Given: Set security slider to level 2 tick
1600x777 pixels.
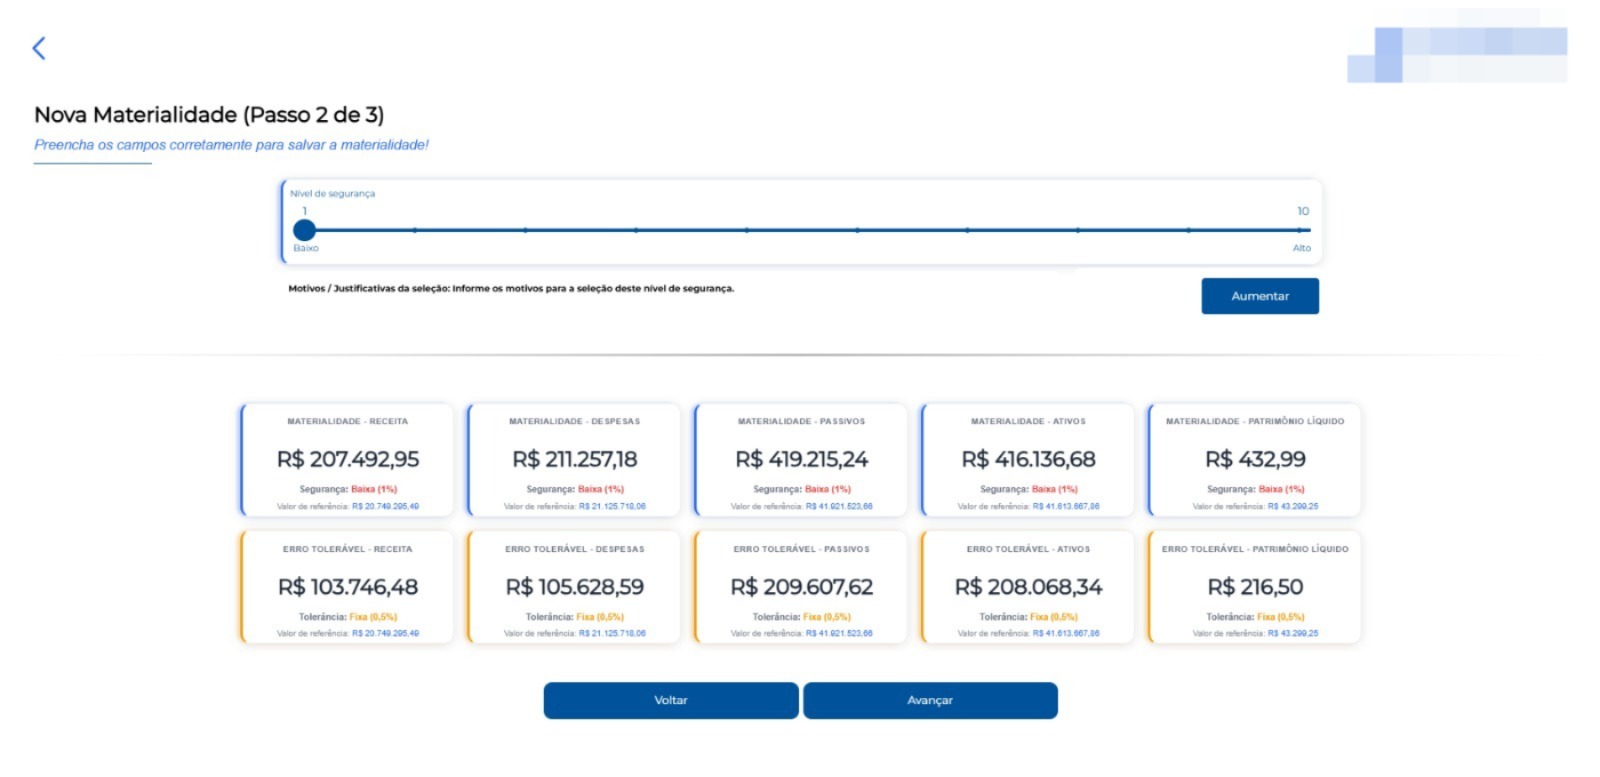Looking at the screenshot, I should click(415, 230).
